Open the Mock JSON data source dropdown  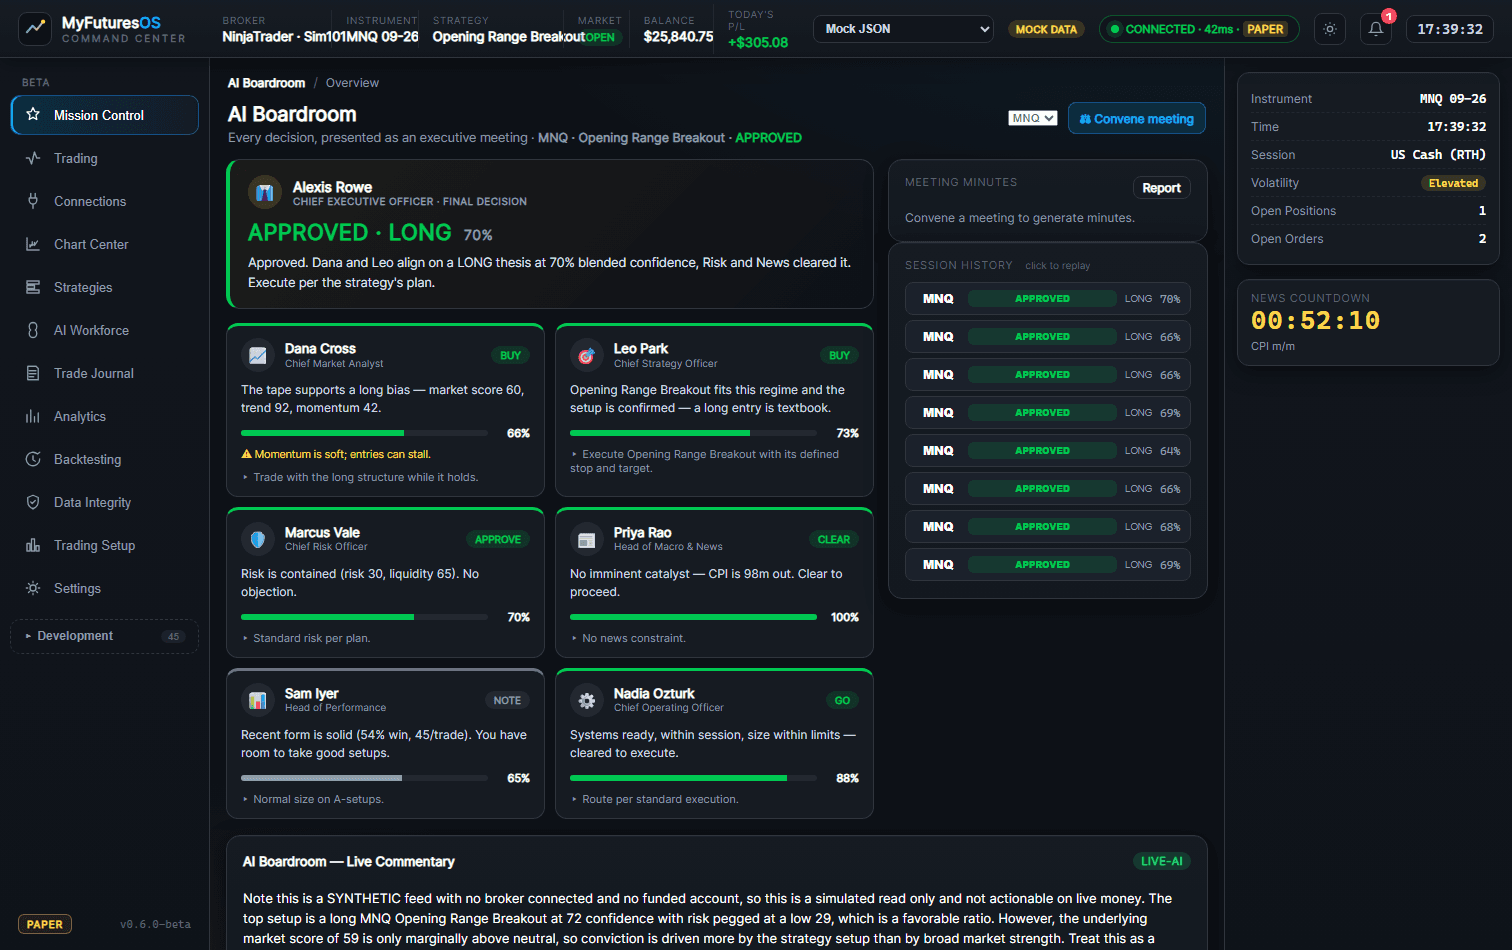point(903,29)
